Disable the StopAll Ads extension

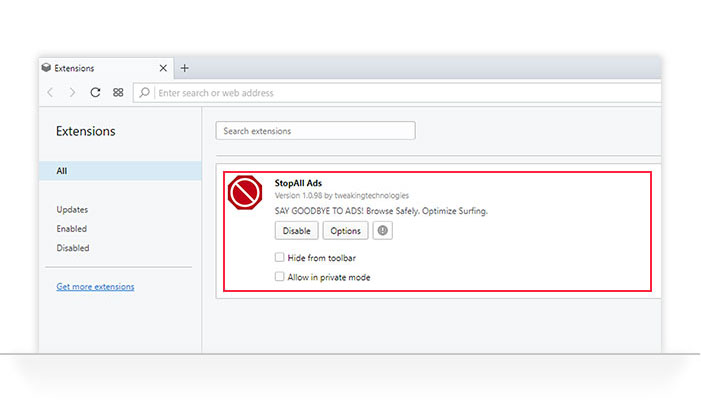pyautogui.click(x=296, y=231)
